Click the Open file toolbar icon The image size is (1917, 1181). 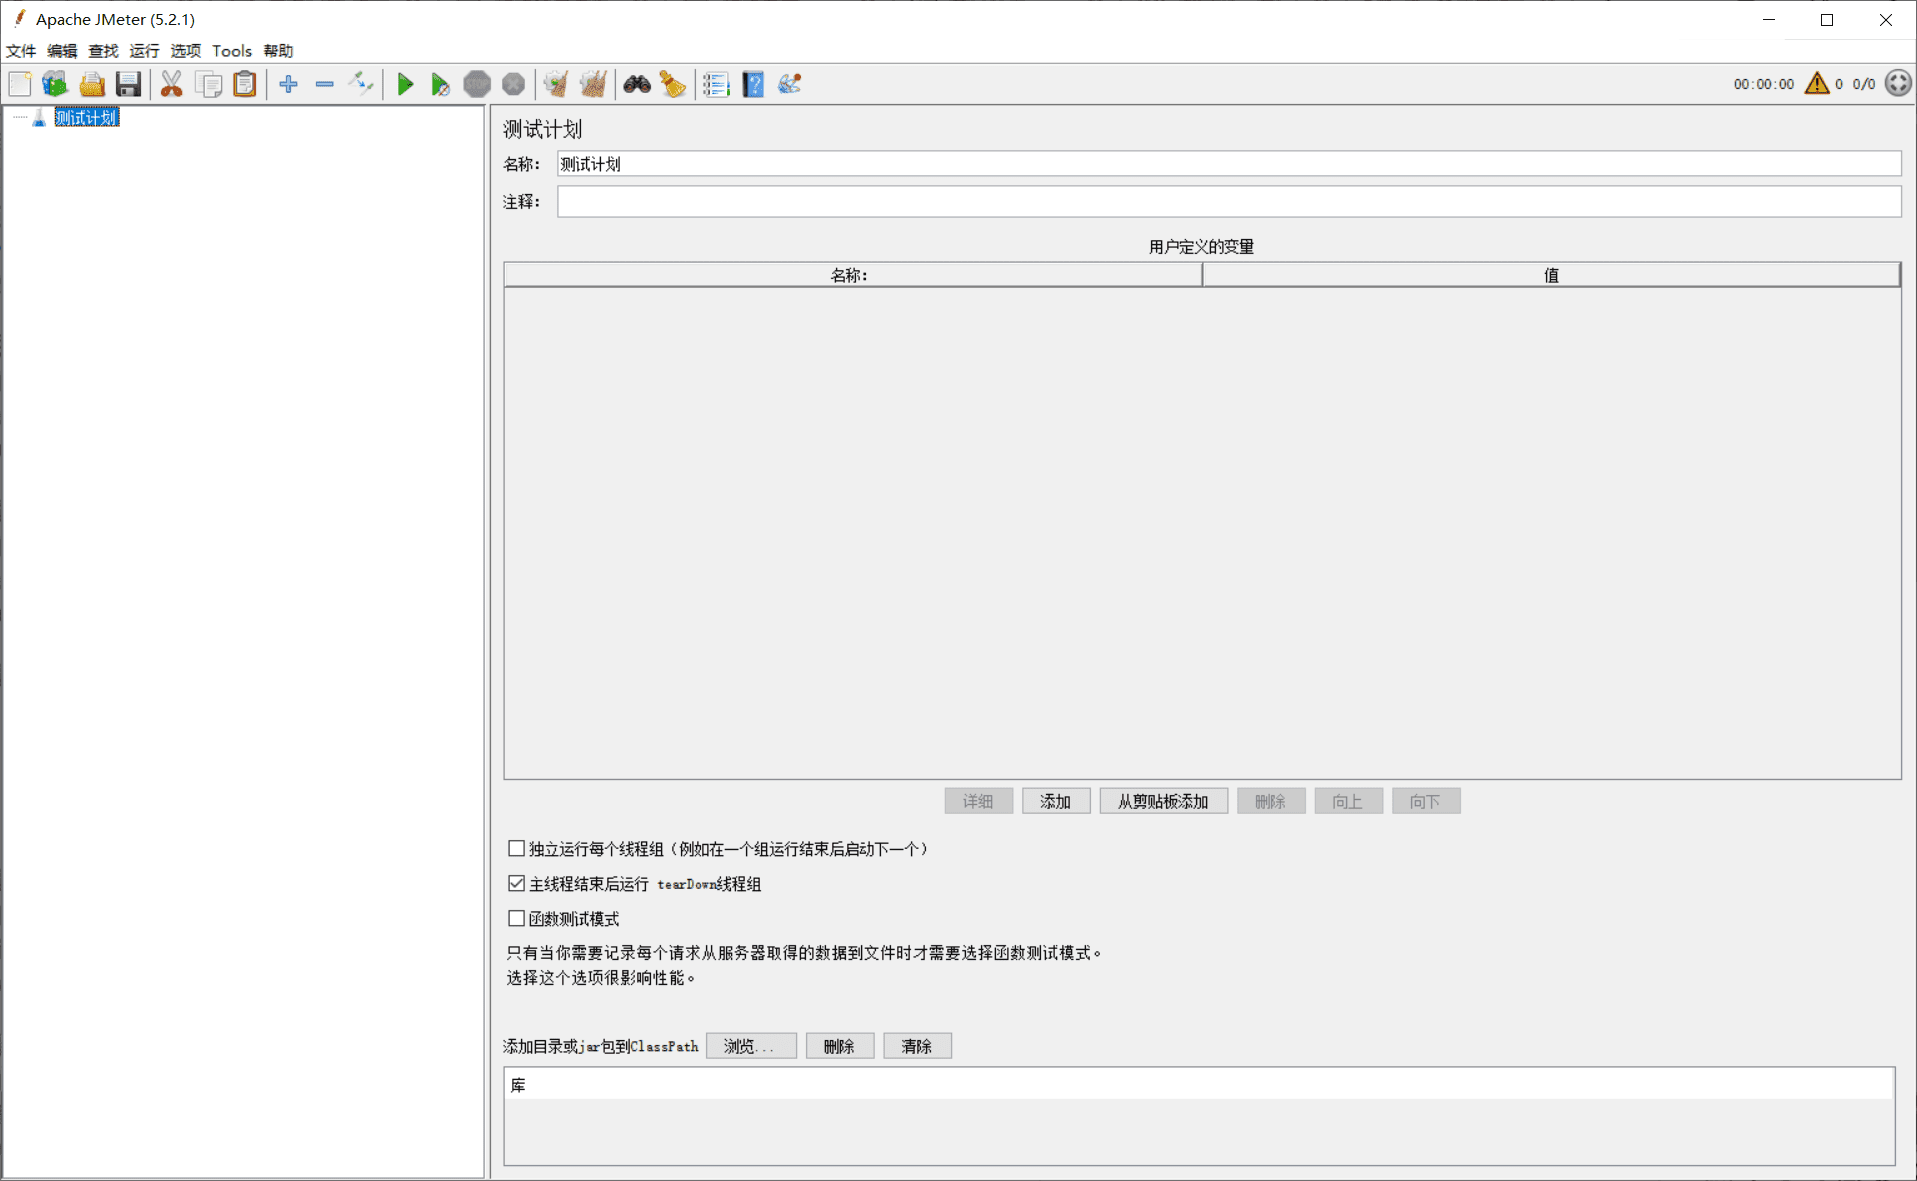(92, 84)
